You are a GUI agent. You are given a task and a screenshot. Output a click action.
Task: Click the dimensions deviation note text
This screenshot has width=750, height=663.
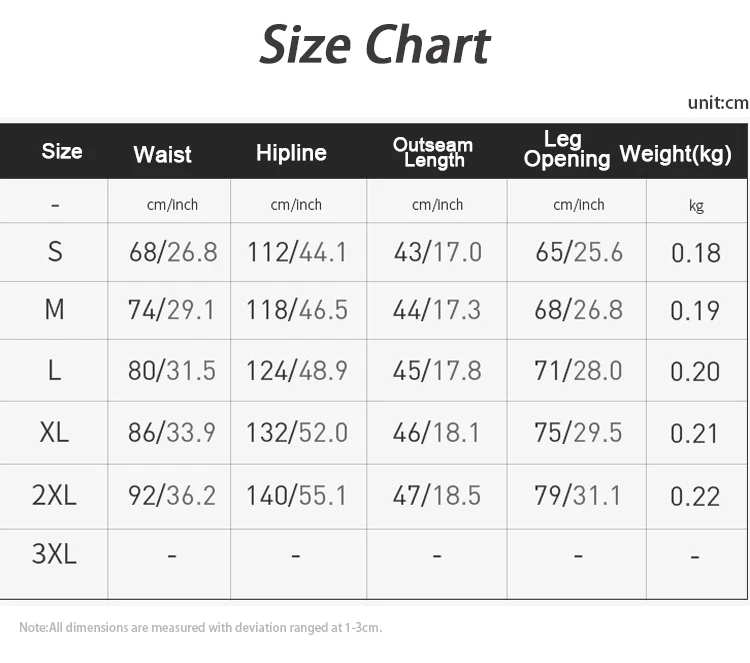(x=200, y=628)
